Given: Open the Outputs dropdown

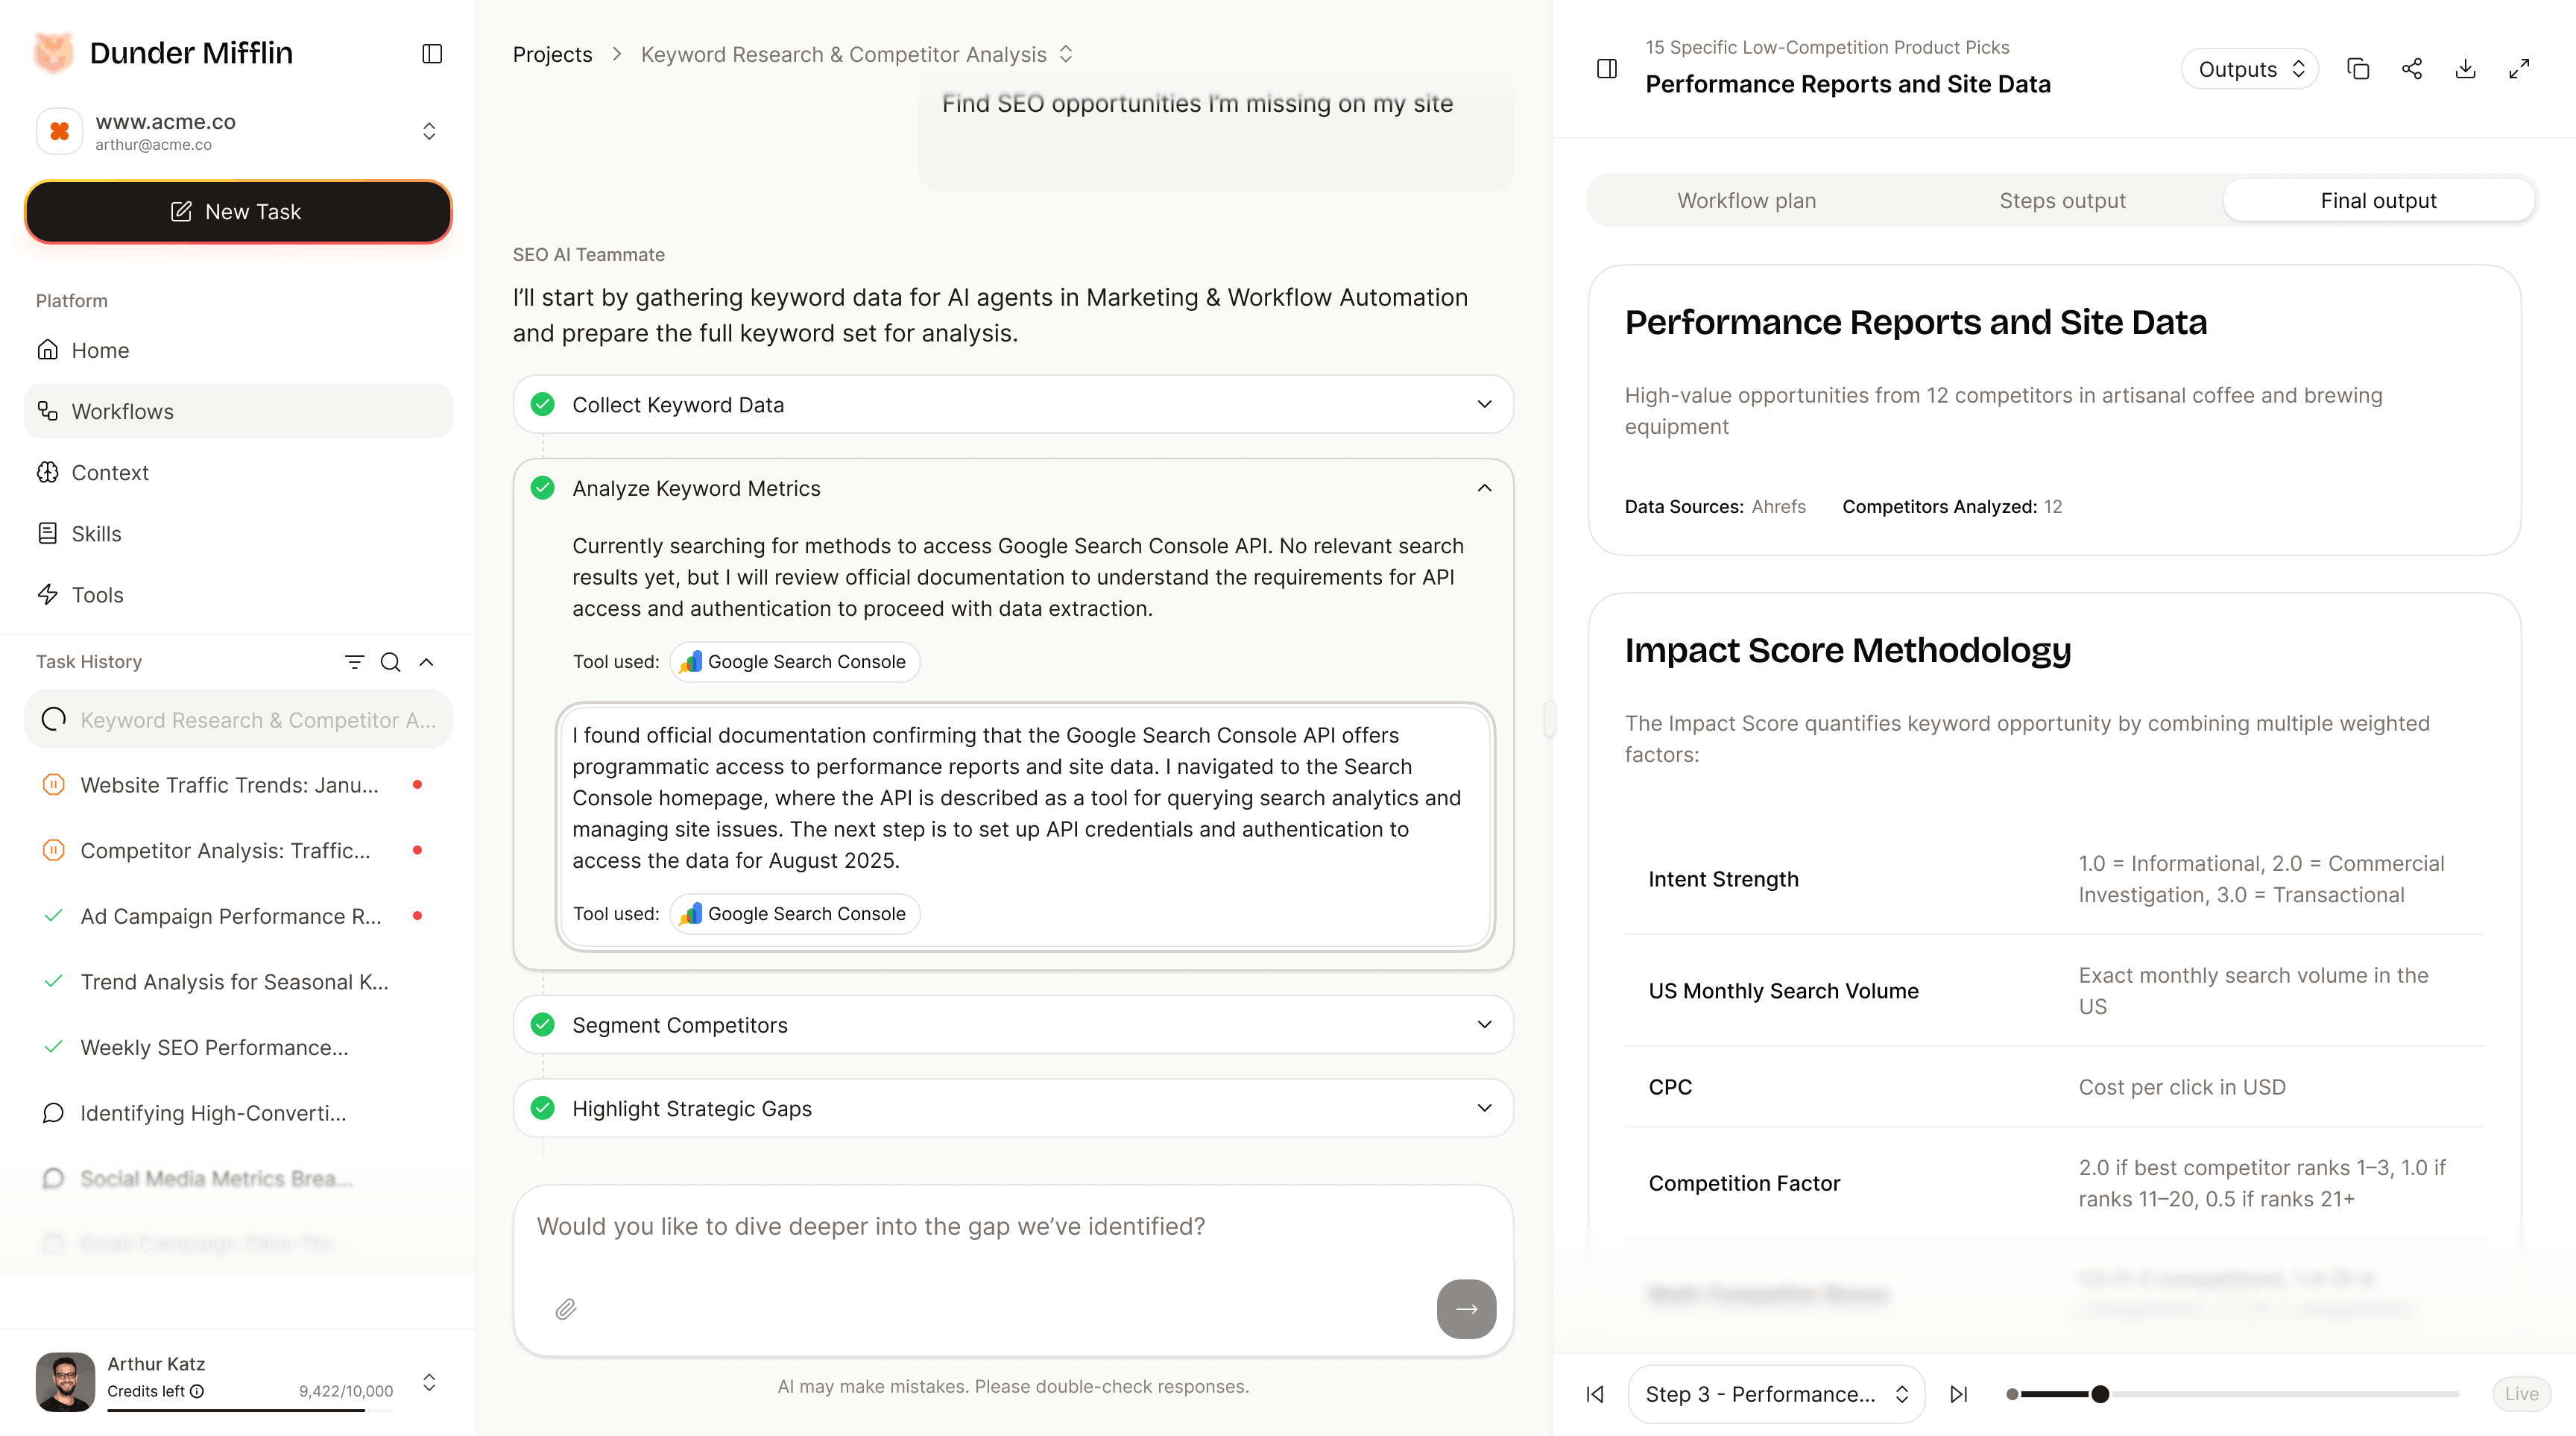Looking at the screenshot, I should coord(2249,68).
